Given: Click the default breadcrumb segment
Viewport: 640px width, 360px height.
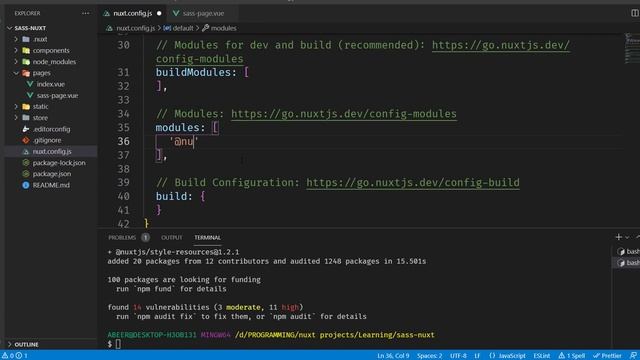Looking at the screenshot, I should coord(183,28).
